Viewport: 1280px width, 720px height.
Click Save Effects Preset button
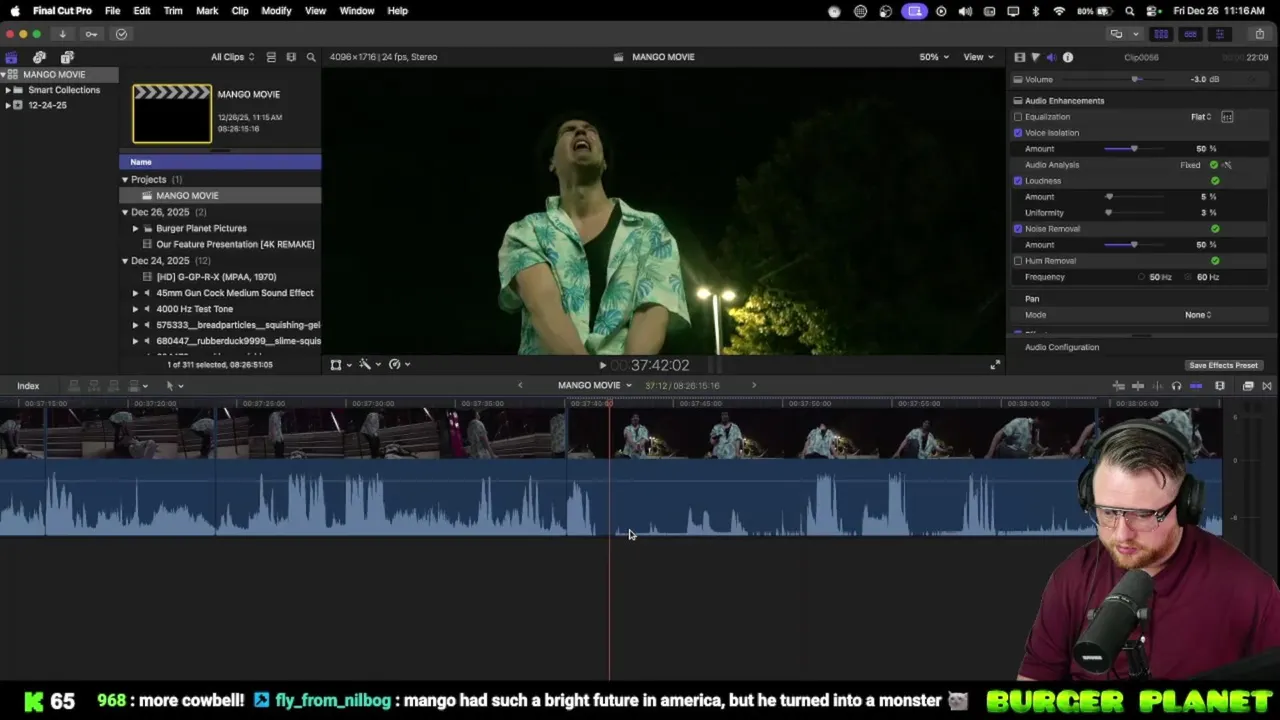(x=1223, y=366)
